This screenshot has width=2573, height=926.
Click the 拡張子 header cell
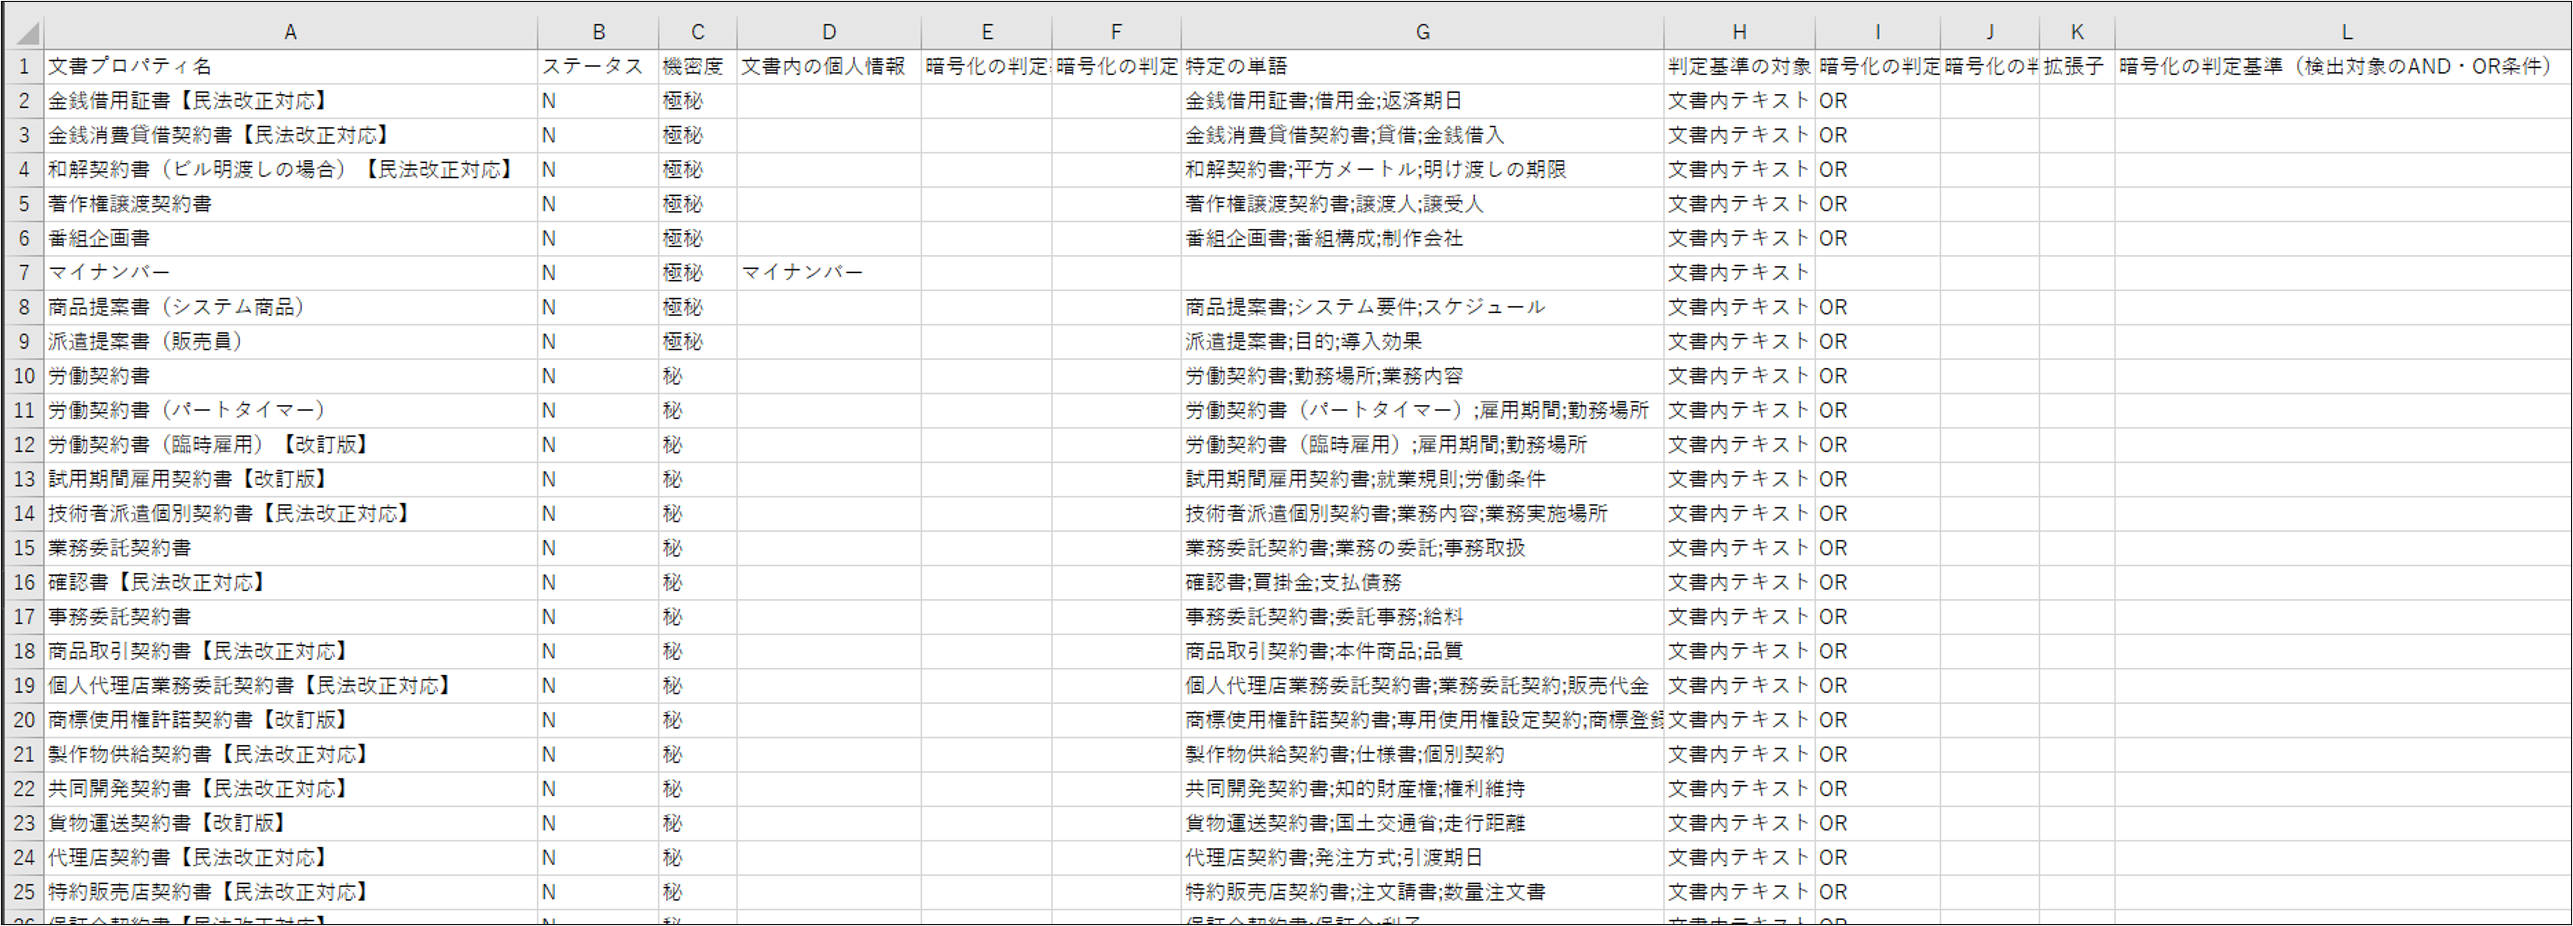2076,67
